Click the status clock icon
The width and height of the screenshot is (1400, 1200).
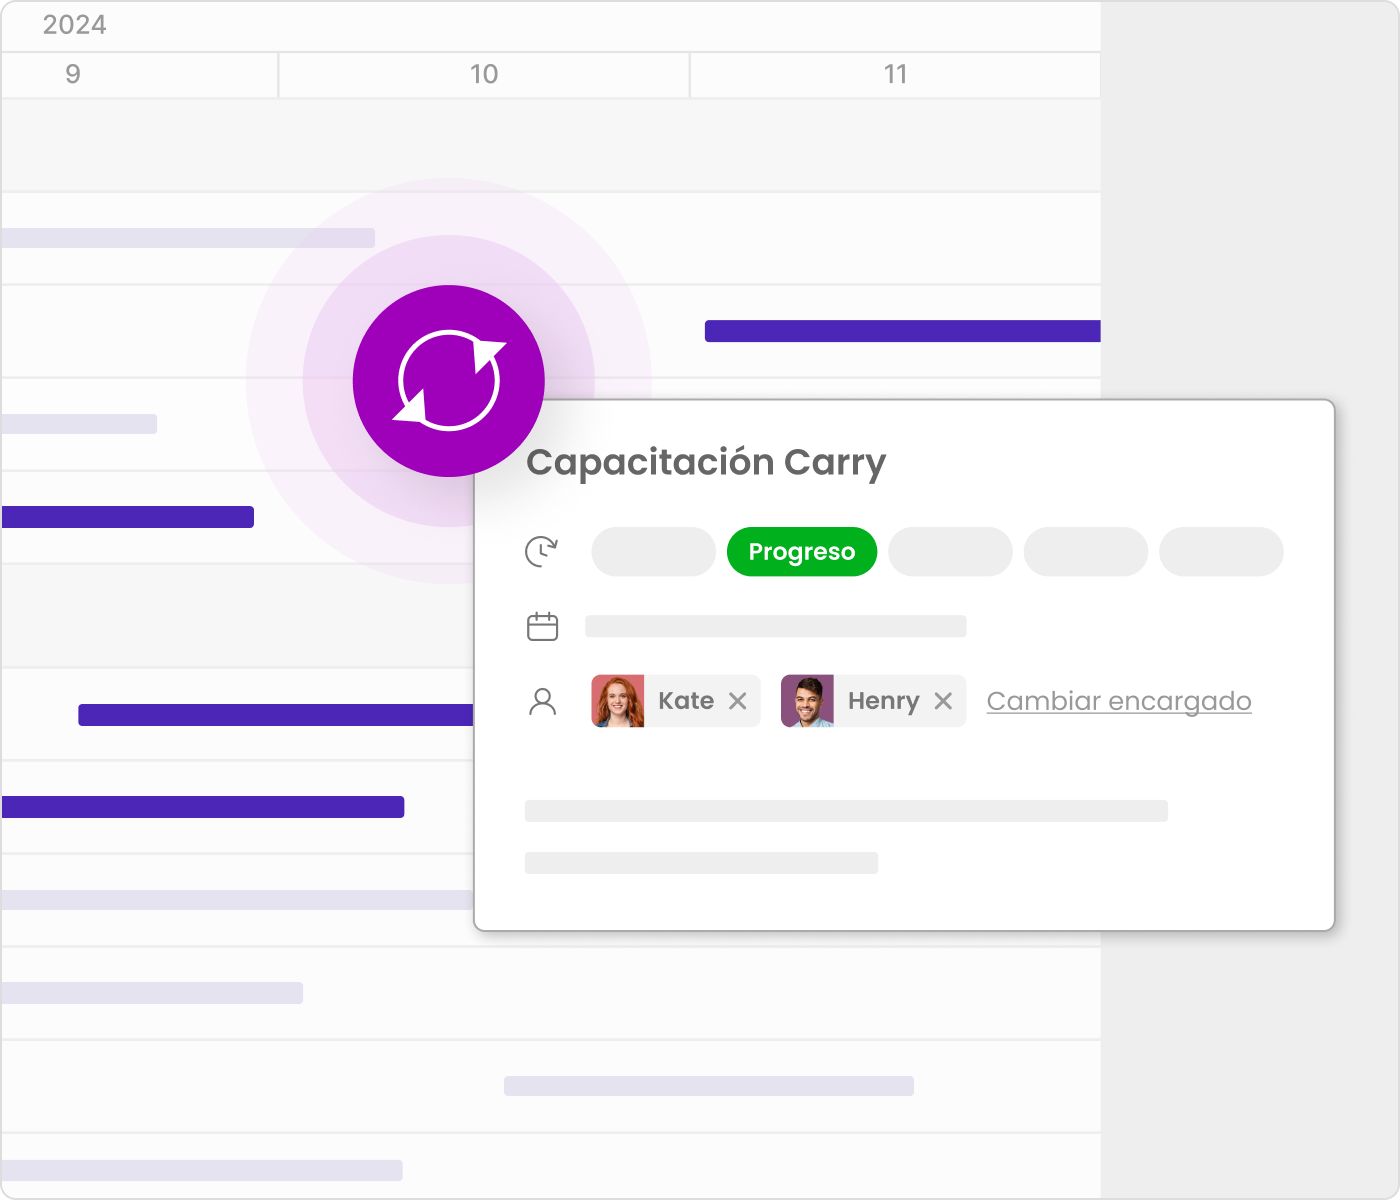tap(542, 551)
